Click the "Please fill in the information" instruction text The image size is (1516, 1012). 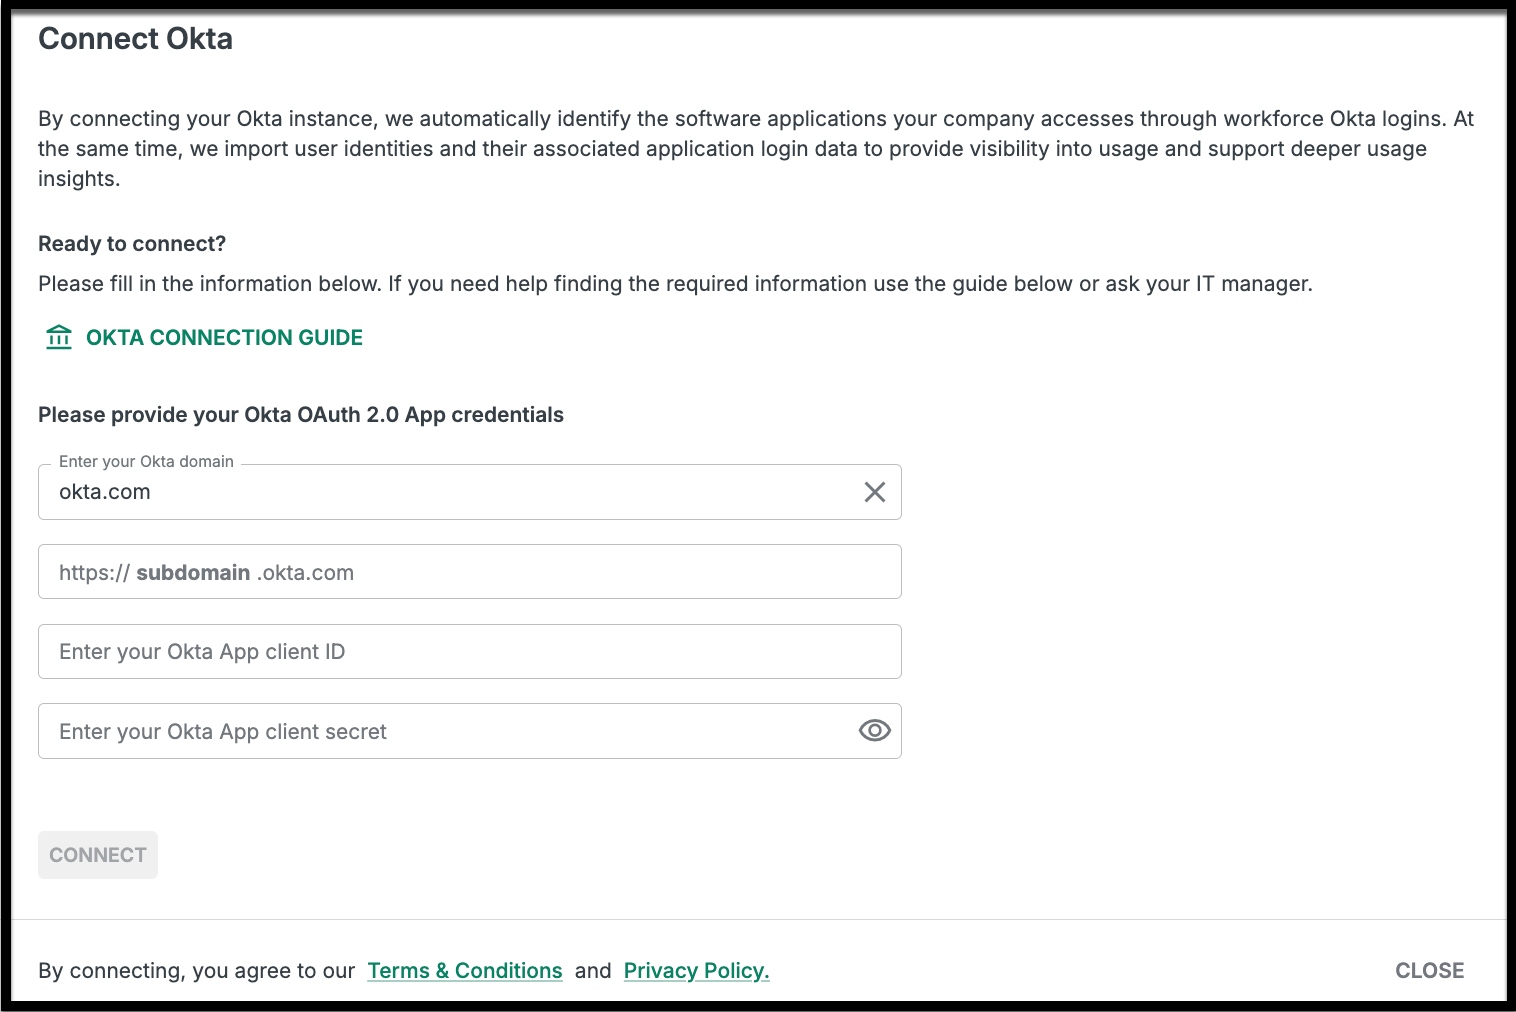coord(675,284)
